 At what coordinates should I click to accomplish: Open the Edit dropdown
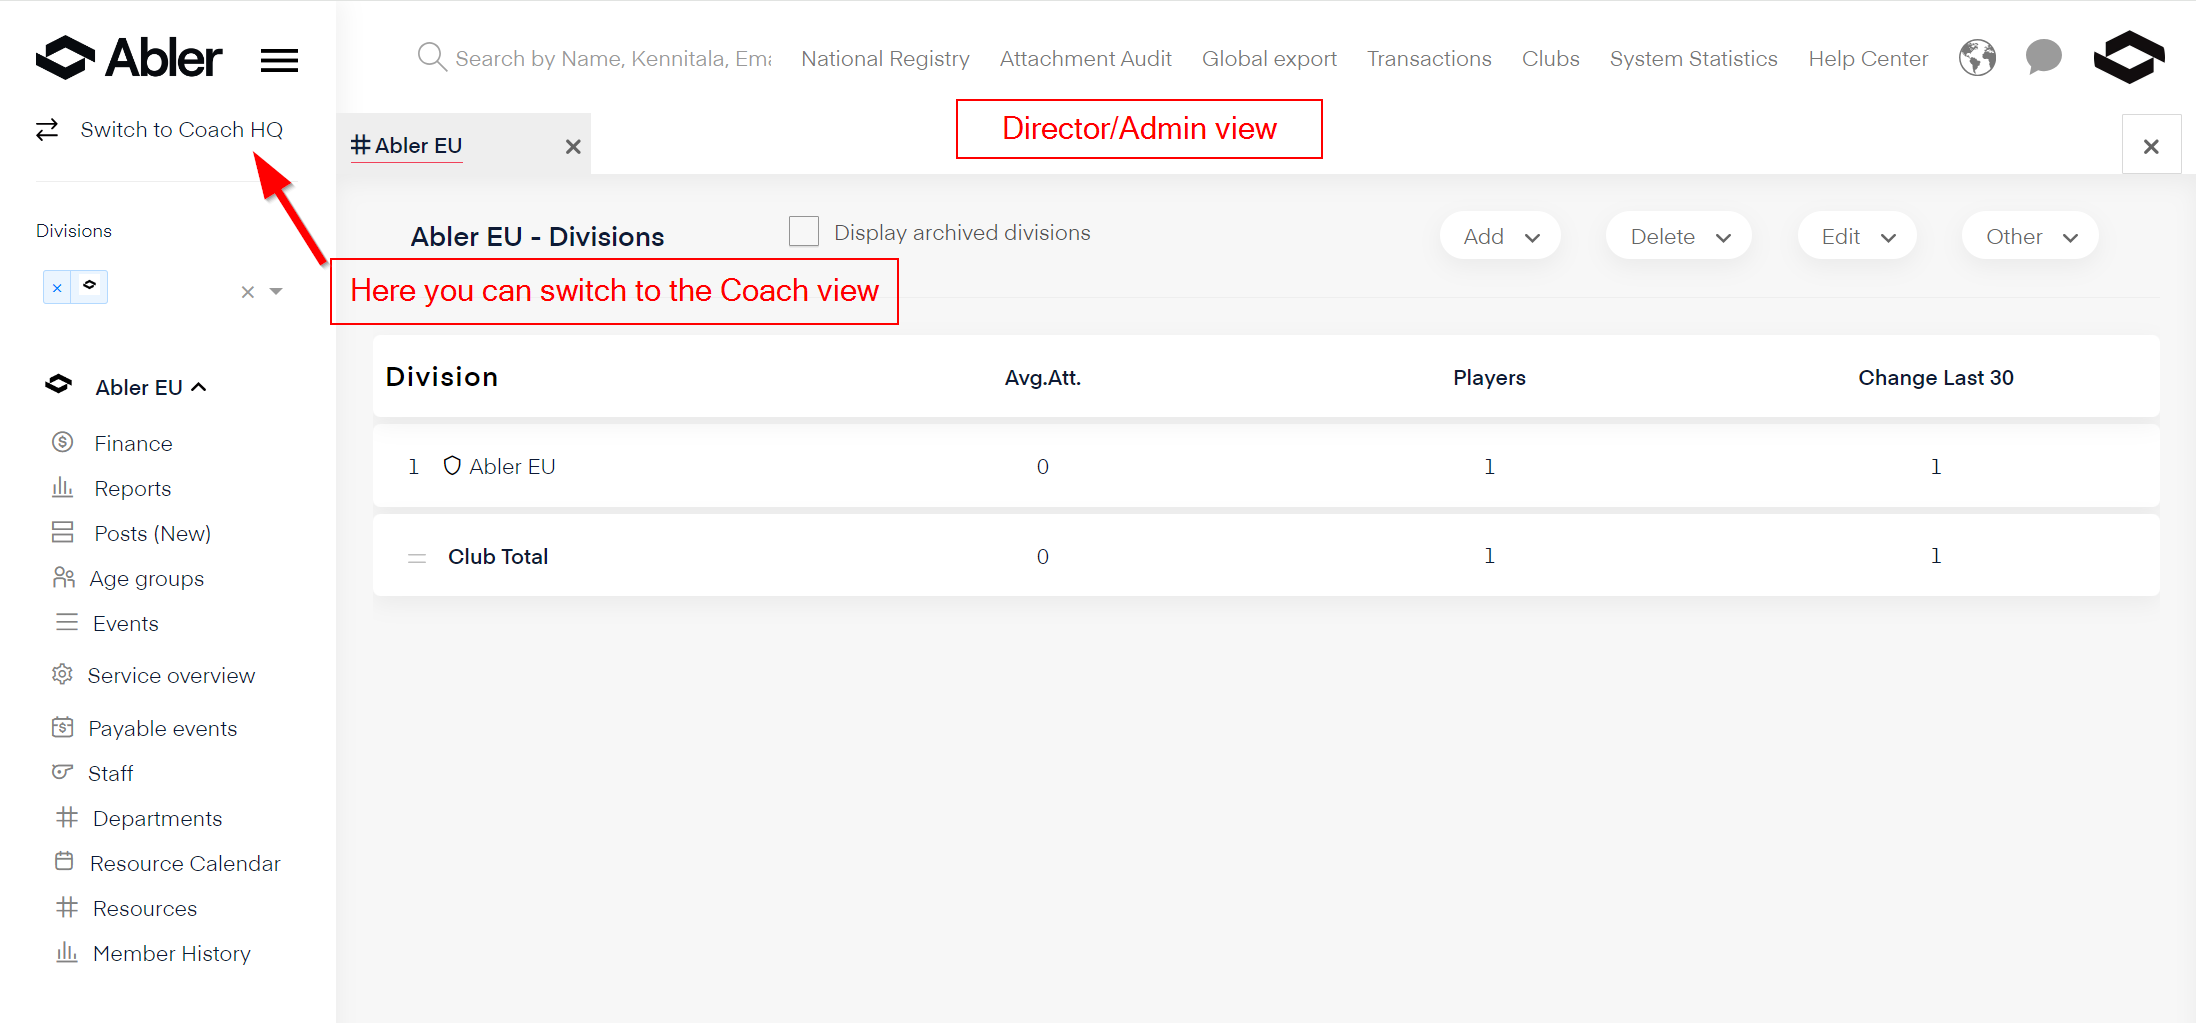pyautogui.click(x=1857, y=237)
